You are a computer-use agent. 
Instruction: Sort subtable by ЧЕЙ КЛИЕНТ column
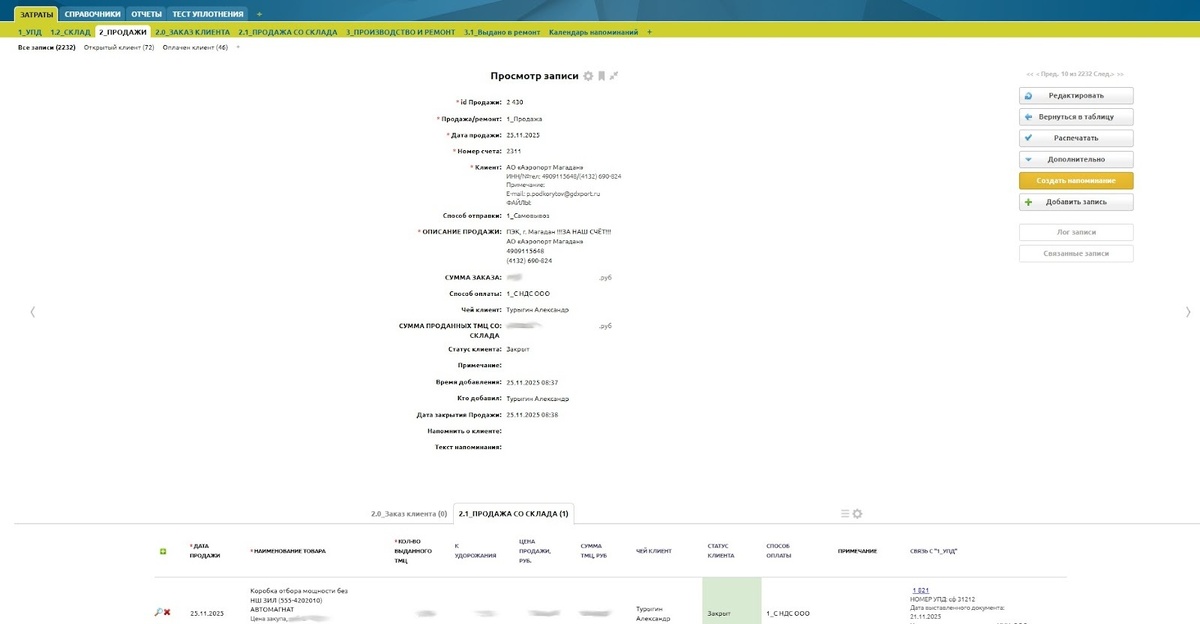pyautogui.click(x=652, y=551)
